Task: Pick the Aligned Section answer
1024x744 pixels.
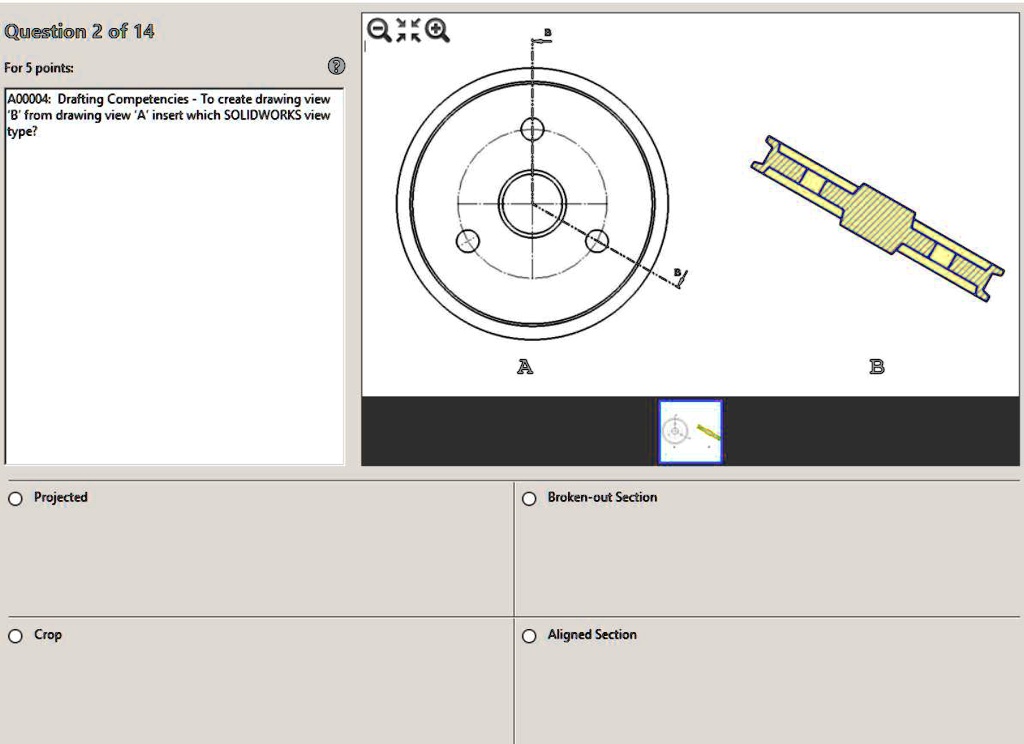Action: (x=529, y=635)
